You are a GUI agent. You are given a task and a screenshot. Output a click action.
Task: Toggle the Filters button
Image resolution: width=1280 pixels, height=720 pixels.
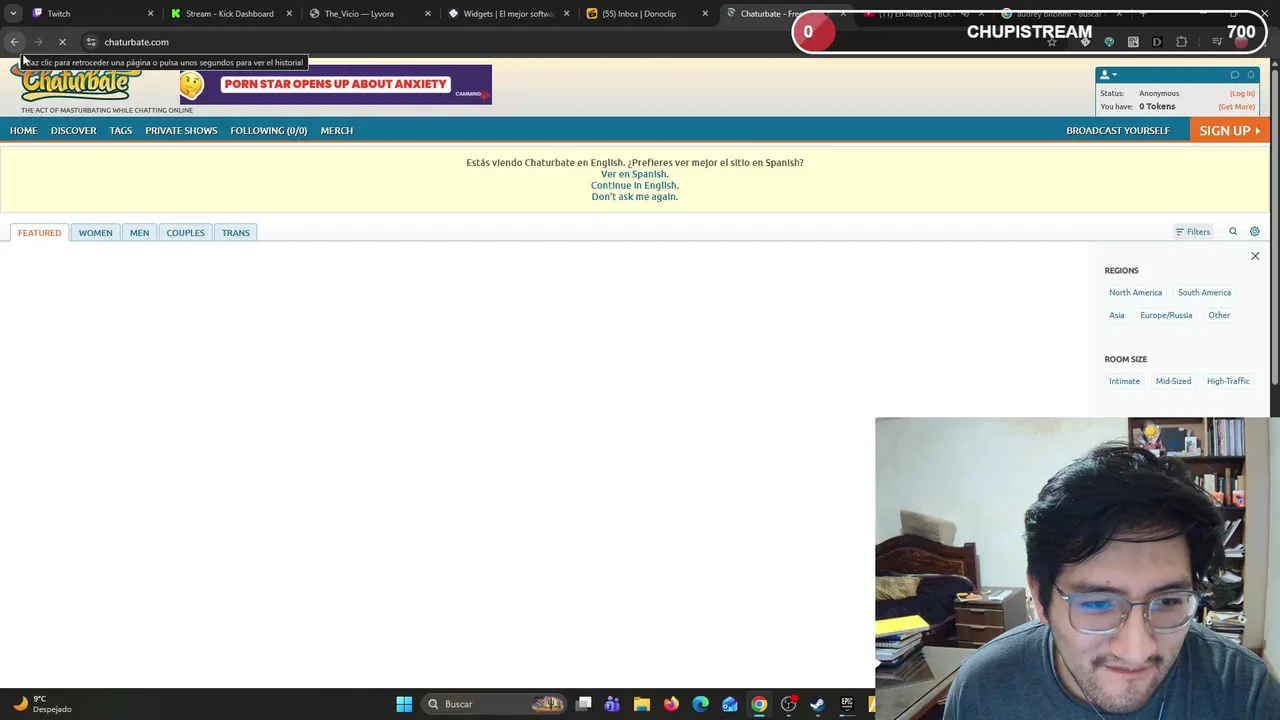click(x=1193, y=232)
